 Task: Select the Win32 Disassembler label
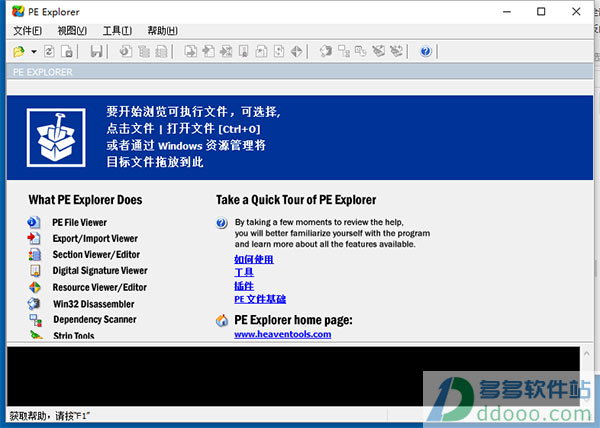(94, 304)
